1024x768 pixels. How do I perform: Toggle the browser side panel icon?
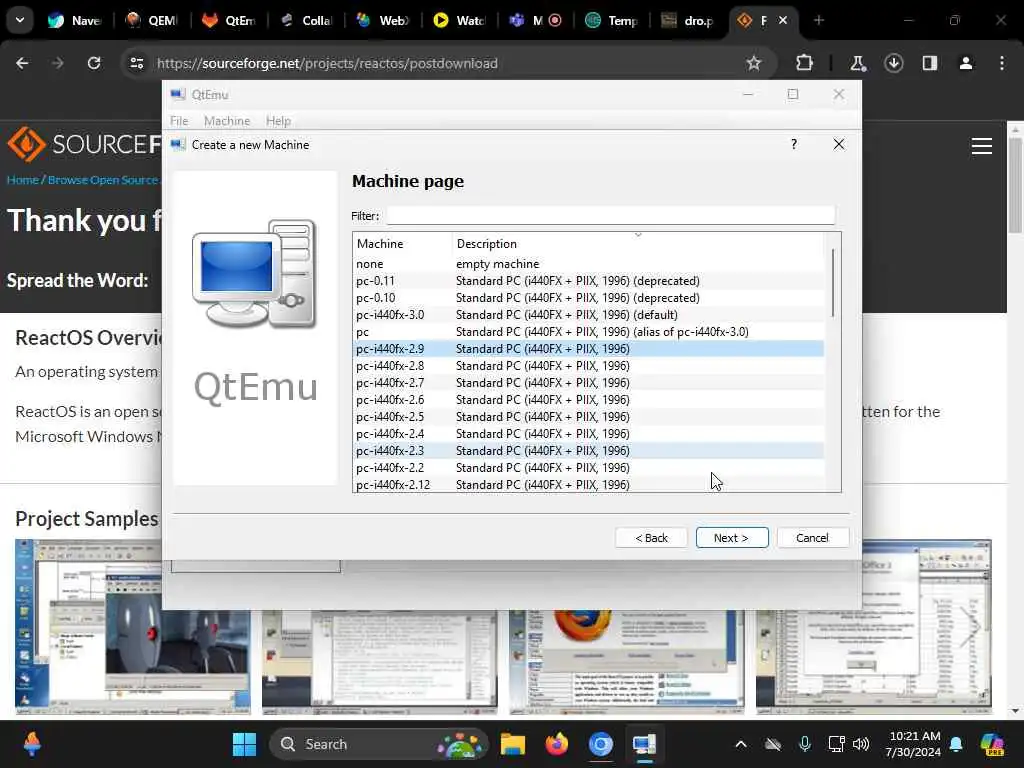pyautogui.click(x=929, y=63)
